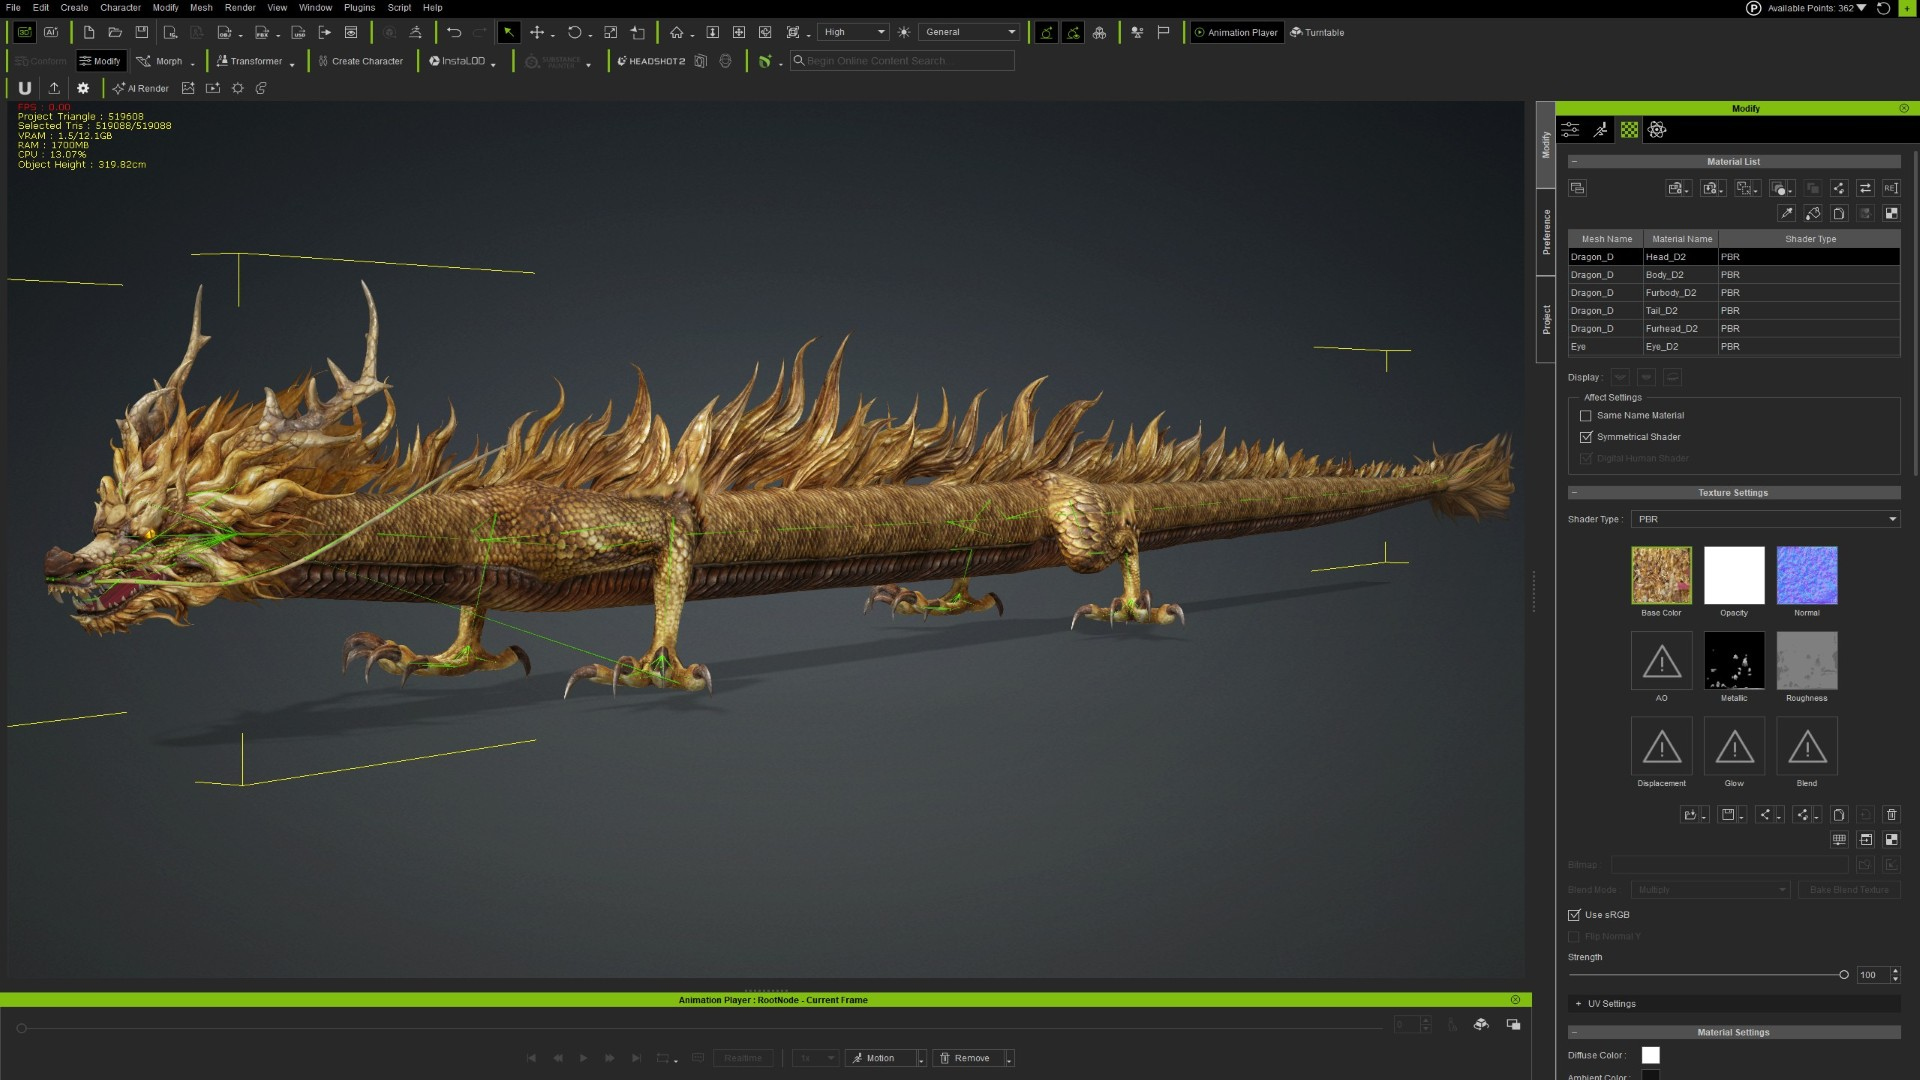Select the Body_D2 material row
Image resolution: width=1920 pixels, height=1080 pixels.
[1734, 275]
